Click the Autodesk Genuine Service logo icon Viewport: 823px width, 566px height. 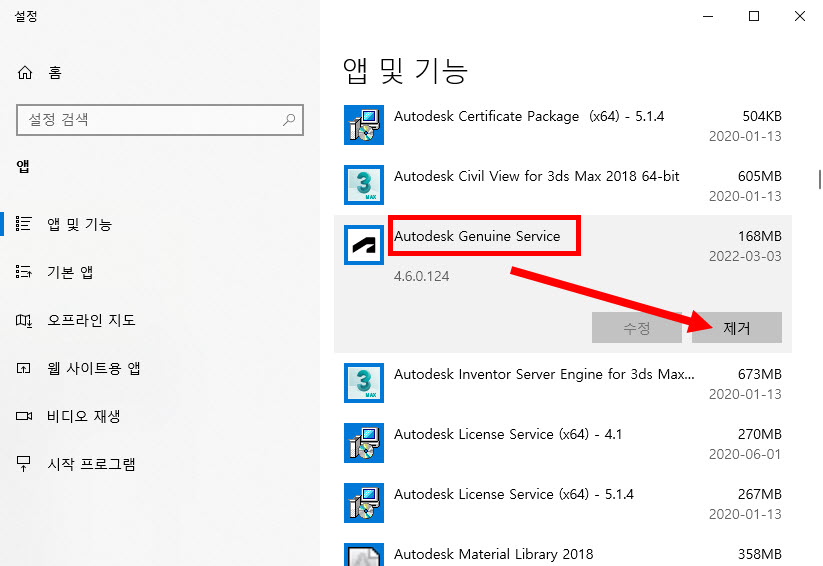point(364,245)
